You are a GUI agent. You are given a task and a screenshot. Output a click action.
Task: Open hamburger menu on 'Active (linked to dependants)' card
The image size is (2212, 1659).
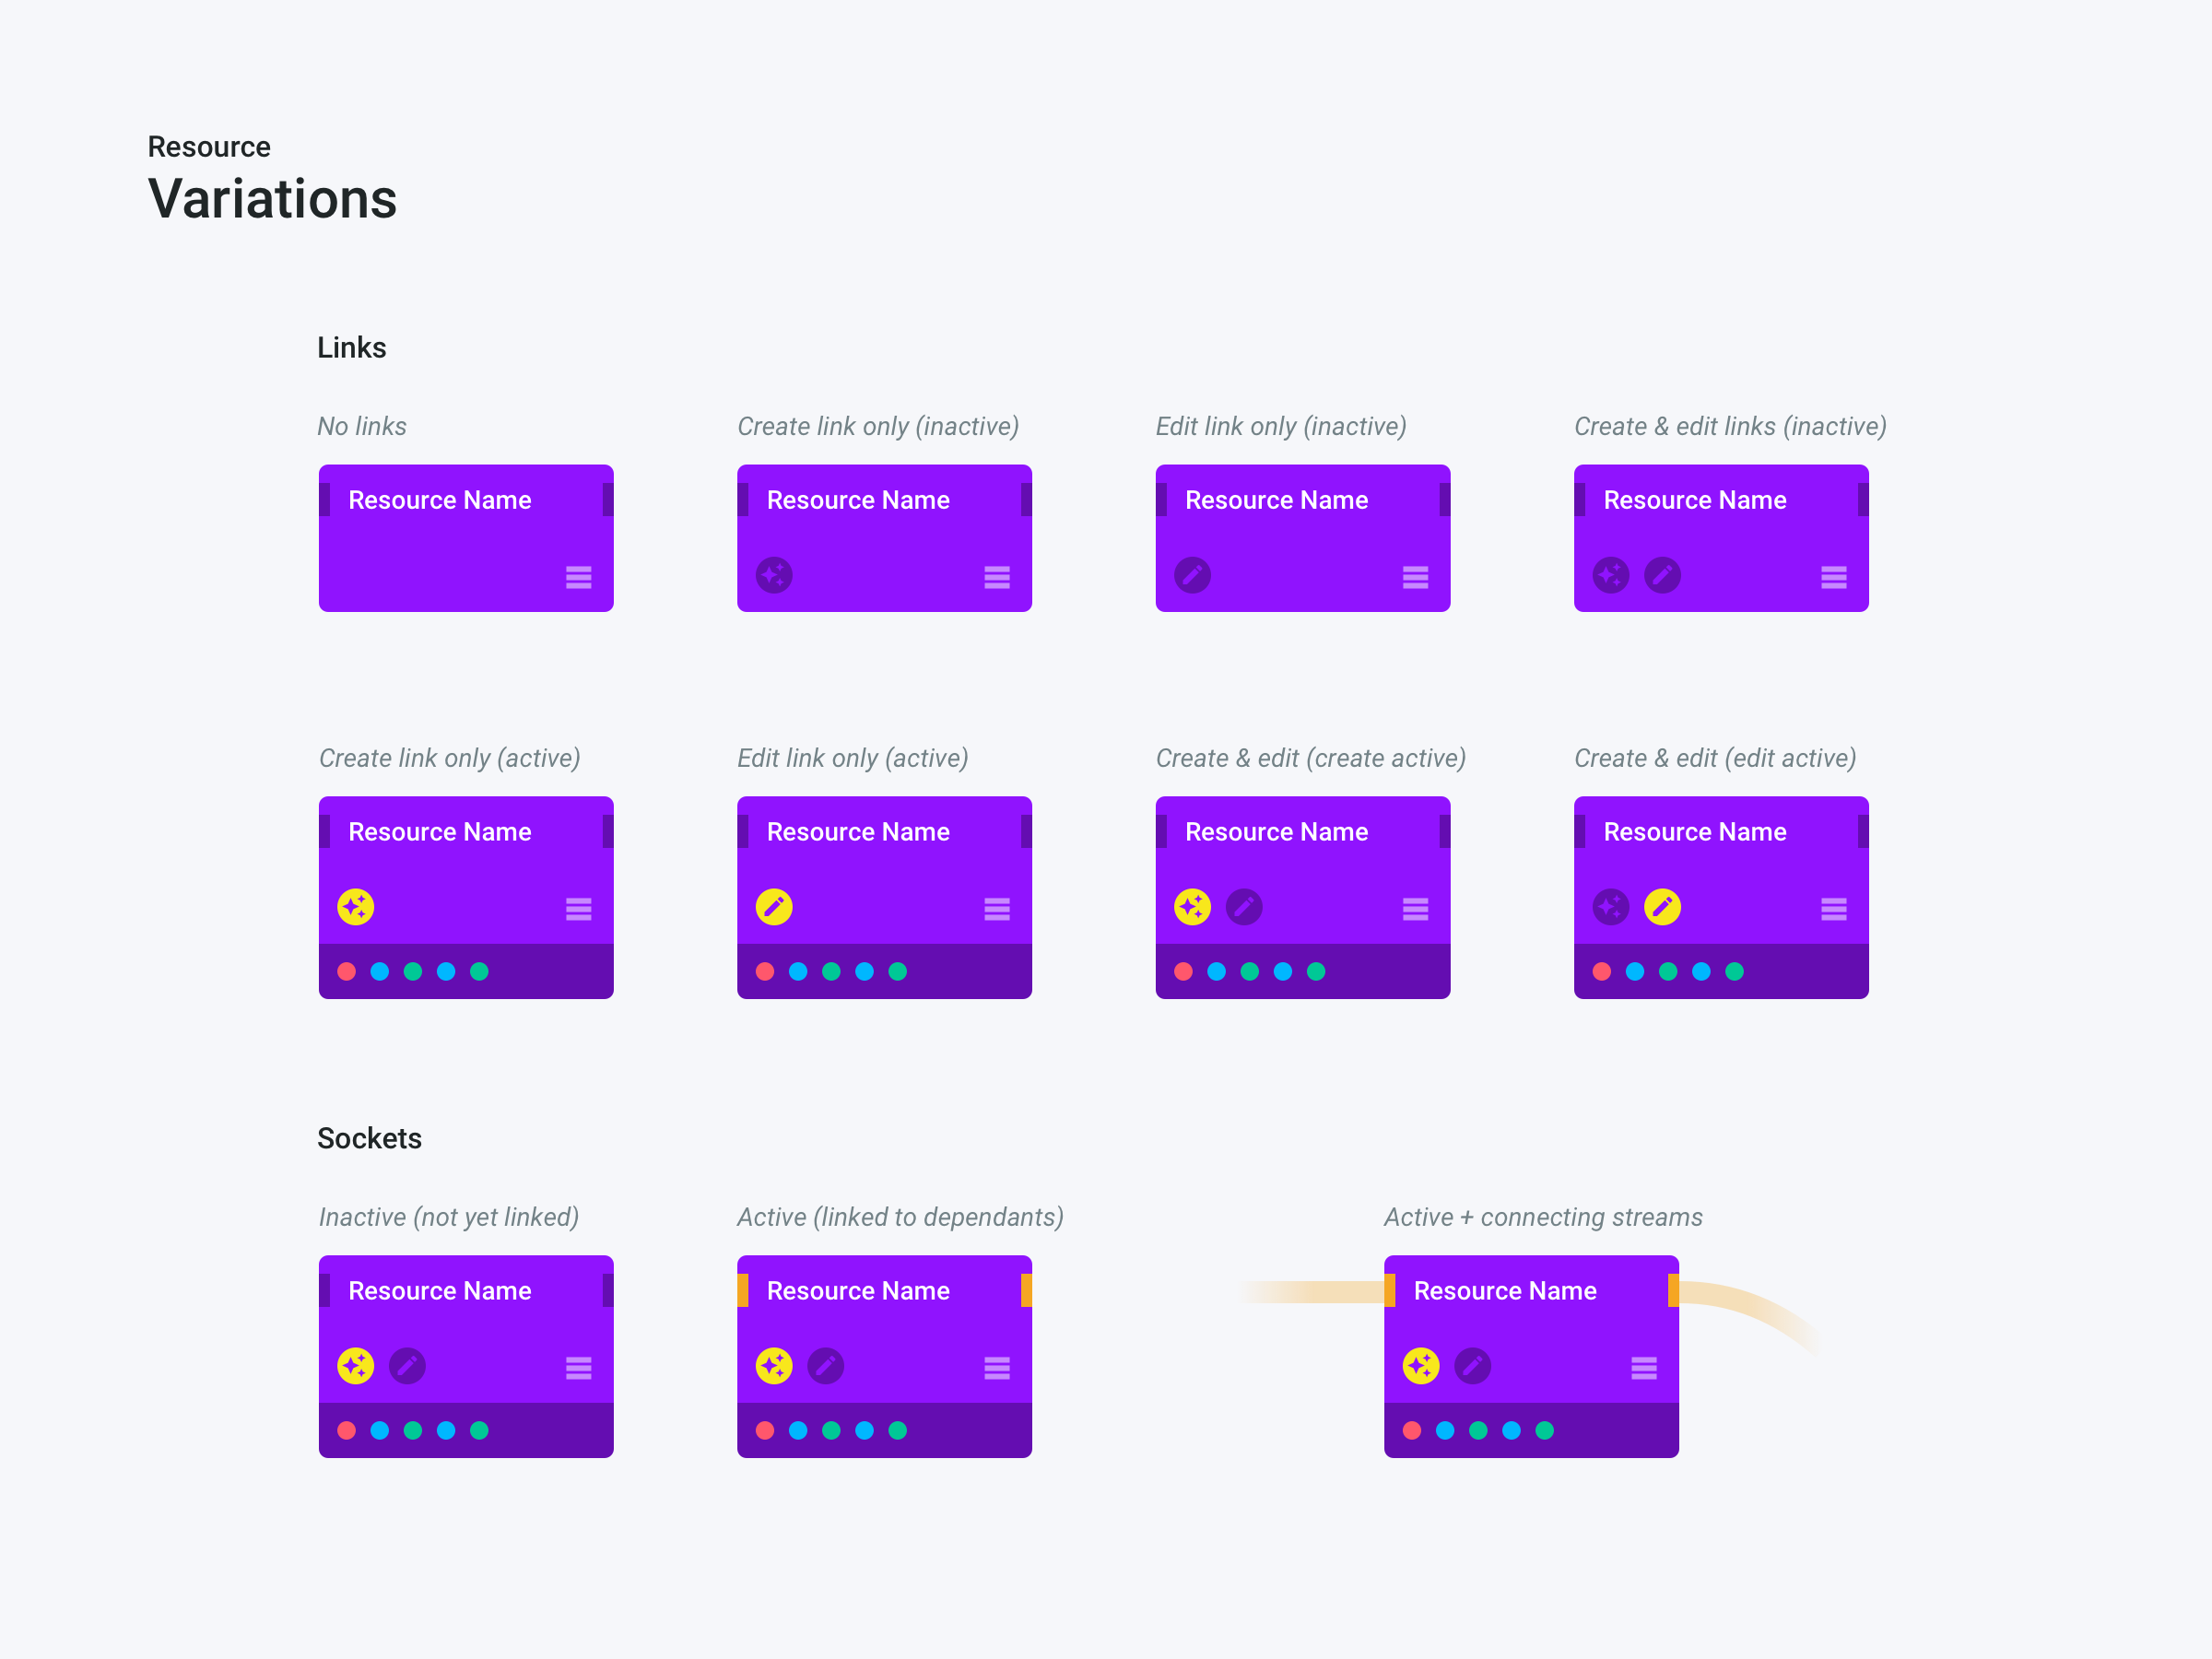[996, 1368]
